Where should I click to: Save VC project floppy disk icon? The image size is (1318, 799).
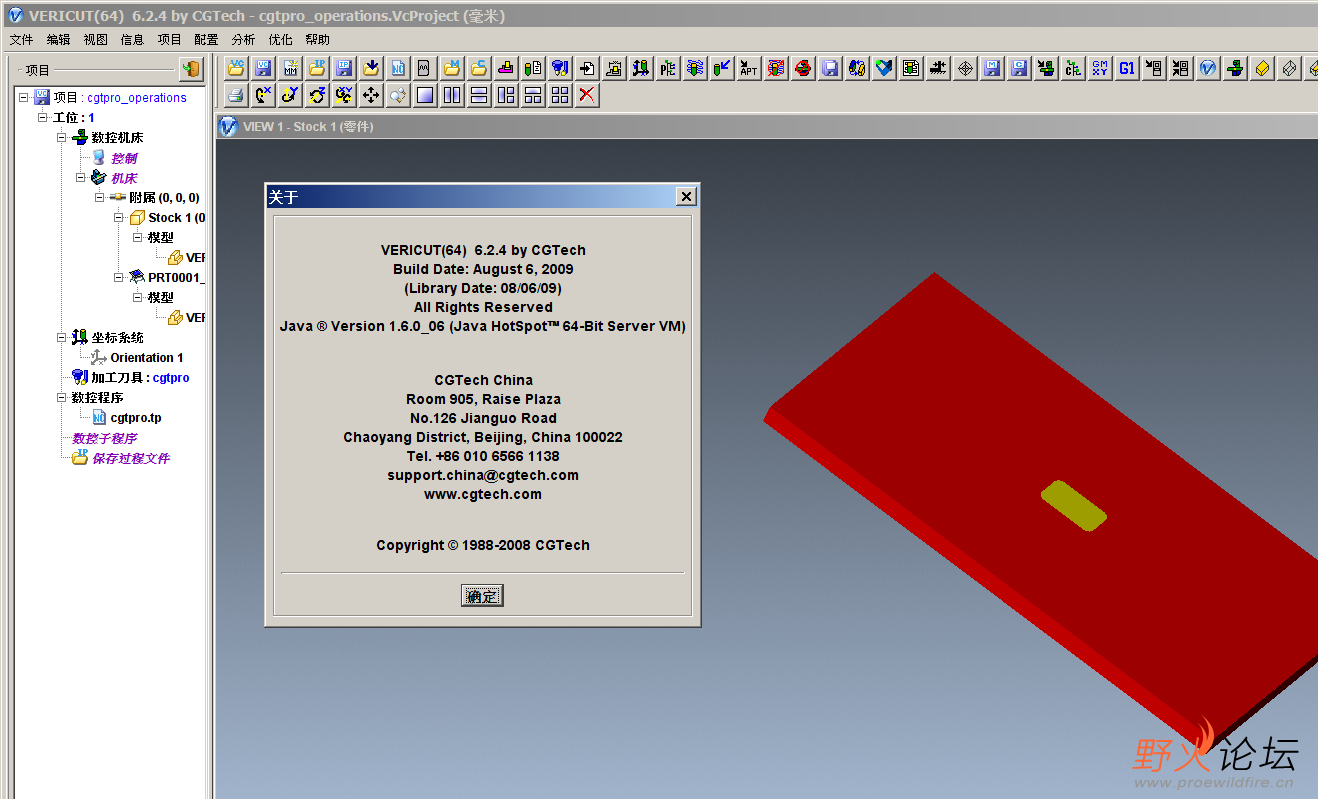click(263, 68)
